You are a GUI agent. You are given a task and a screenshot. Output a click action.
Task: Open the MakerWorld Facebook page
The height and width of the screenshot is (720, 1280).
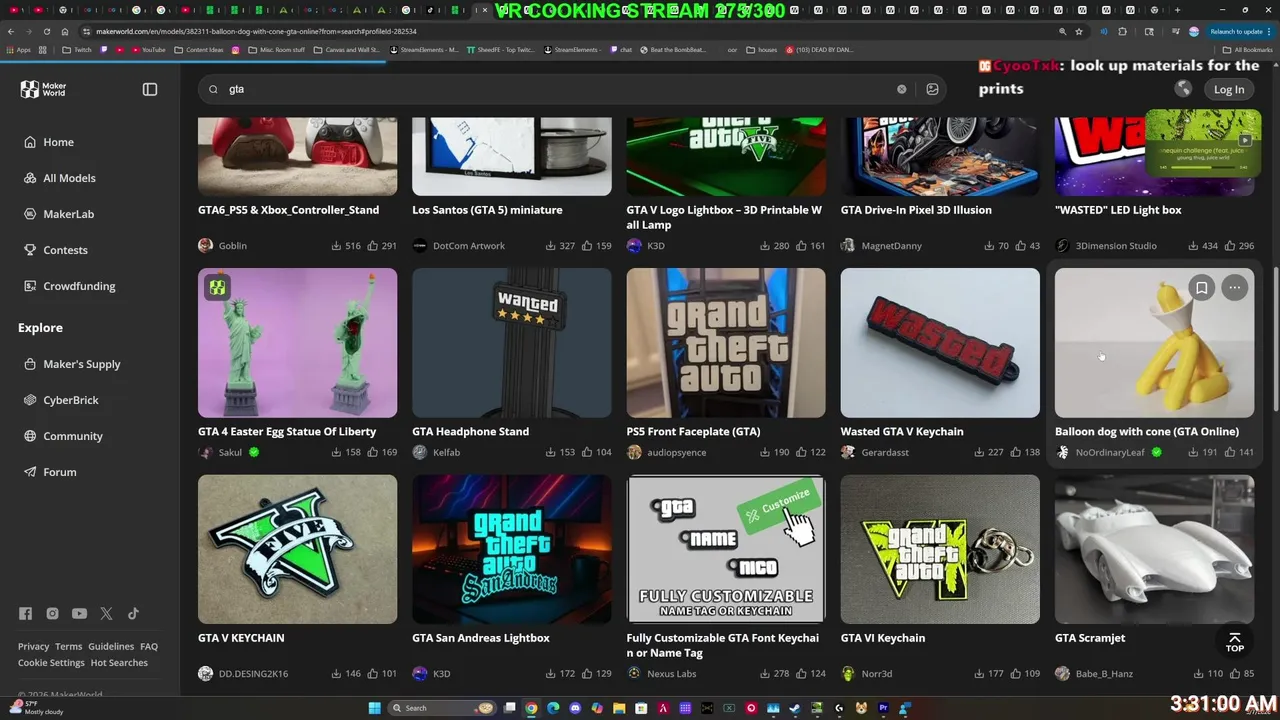pos(25,614)
